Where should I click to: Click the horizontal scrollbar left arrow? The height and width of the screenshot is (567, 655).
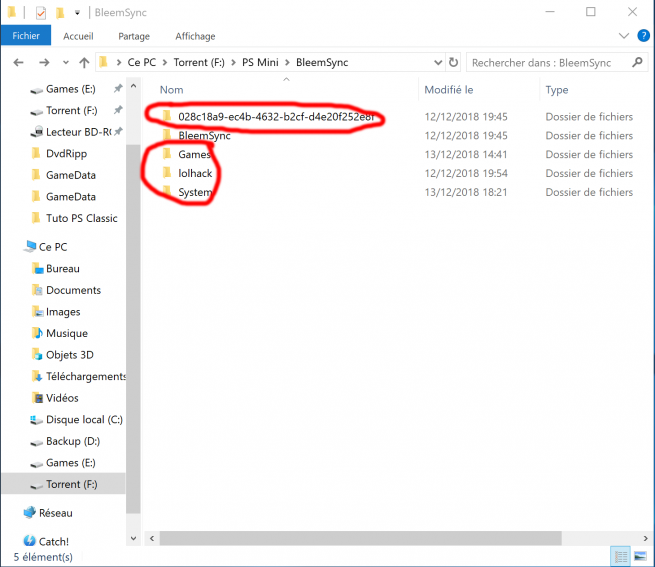point(152,539)
